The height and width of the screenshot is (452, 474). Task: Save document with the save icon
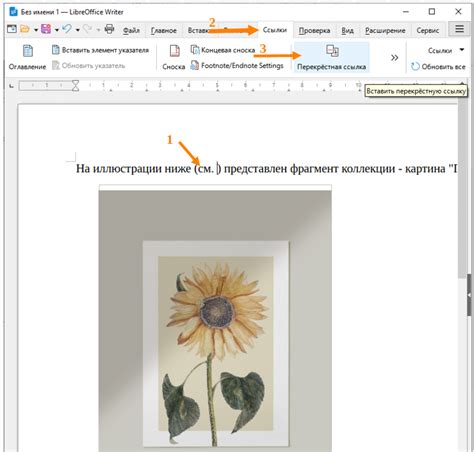click(x=46, y=29)
